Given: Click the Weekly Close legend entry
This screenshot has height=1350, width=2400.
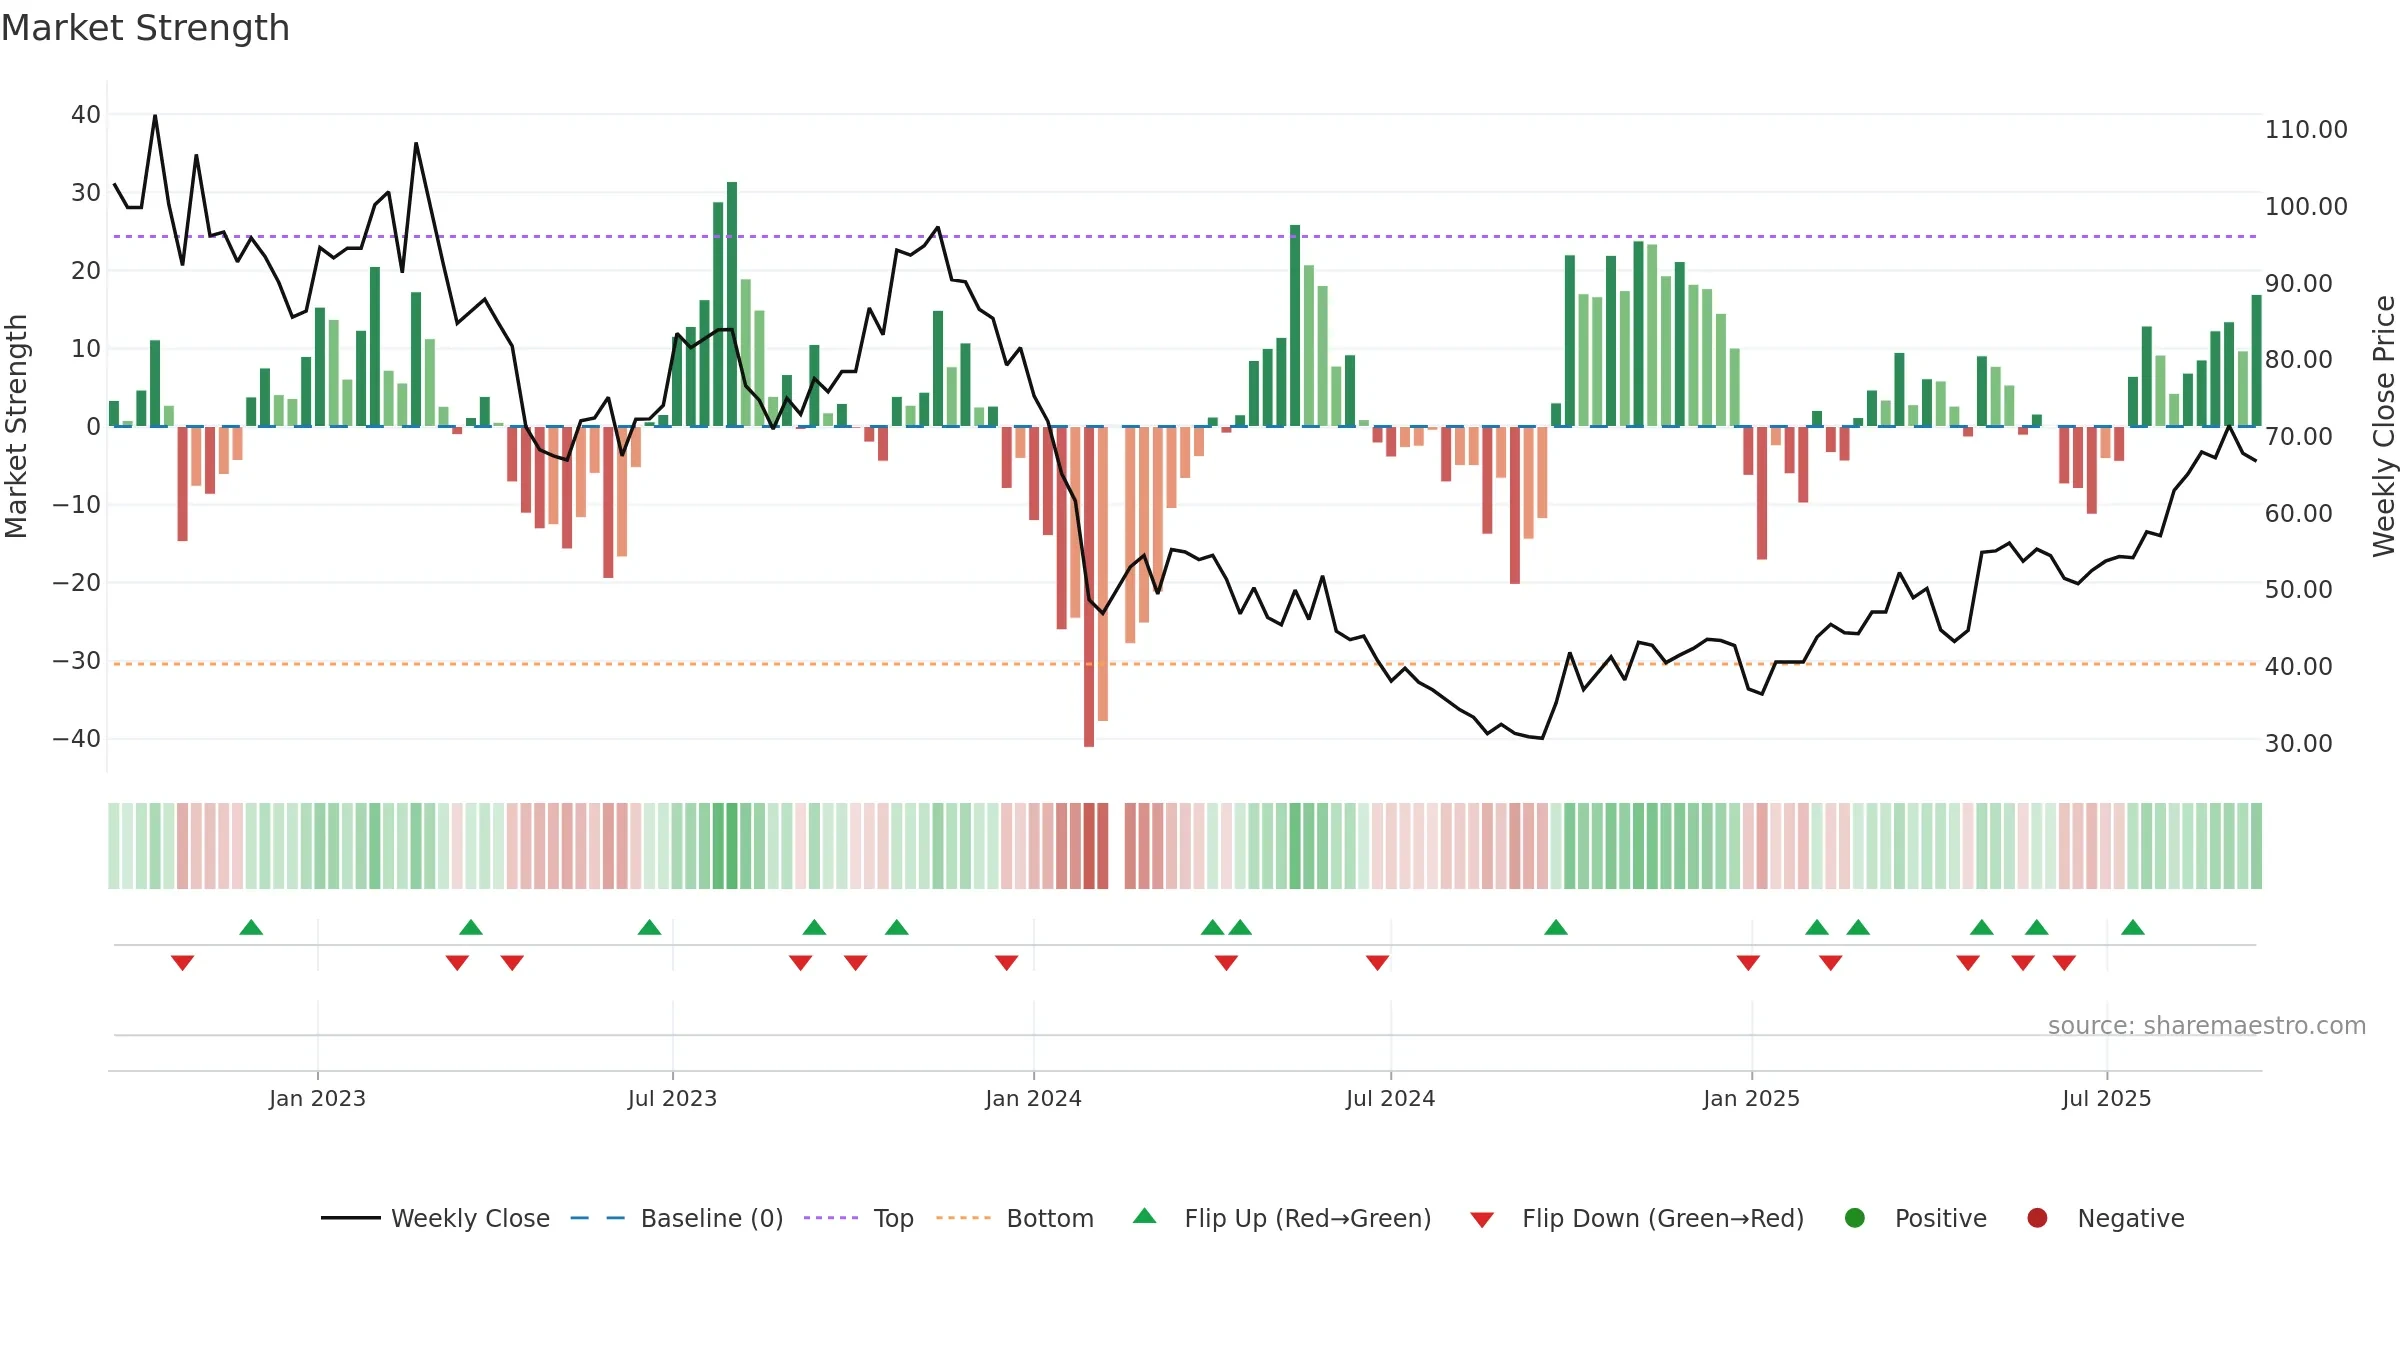Looking at the screenshot, I should (x=435, y=1218).
